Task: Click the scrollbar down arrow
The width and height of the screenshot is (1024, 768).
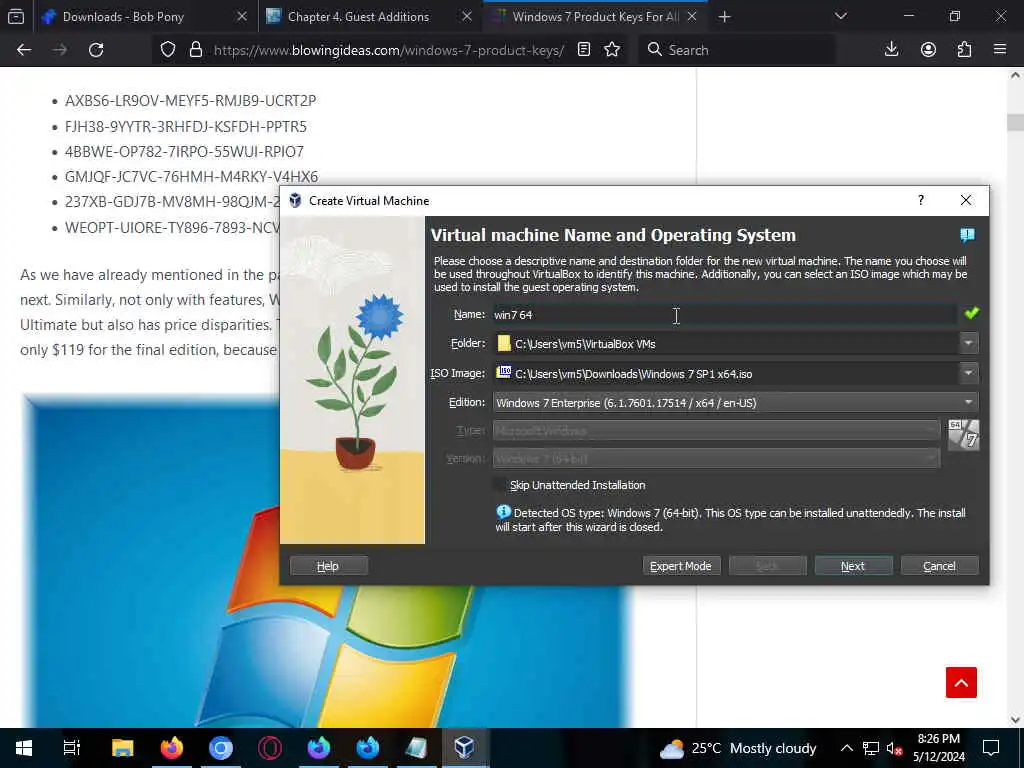Action: point(1015,719)
